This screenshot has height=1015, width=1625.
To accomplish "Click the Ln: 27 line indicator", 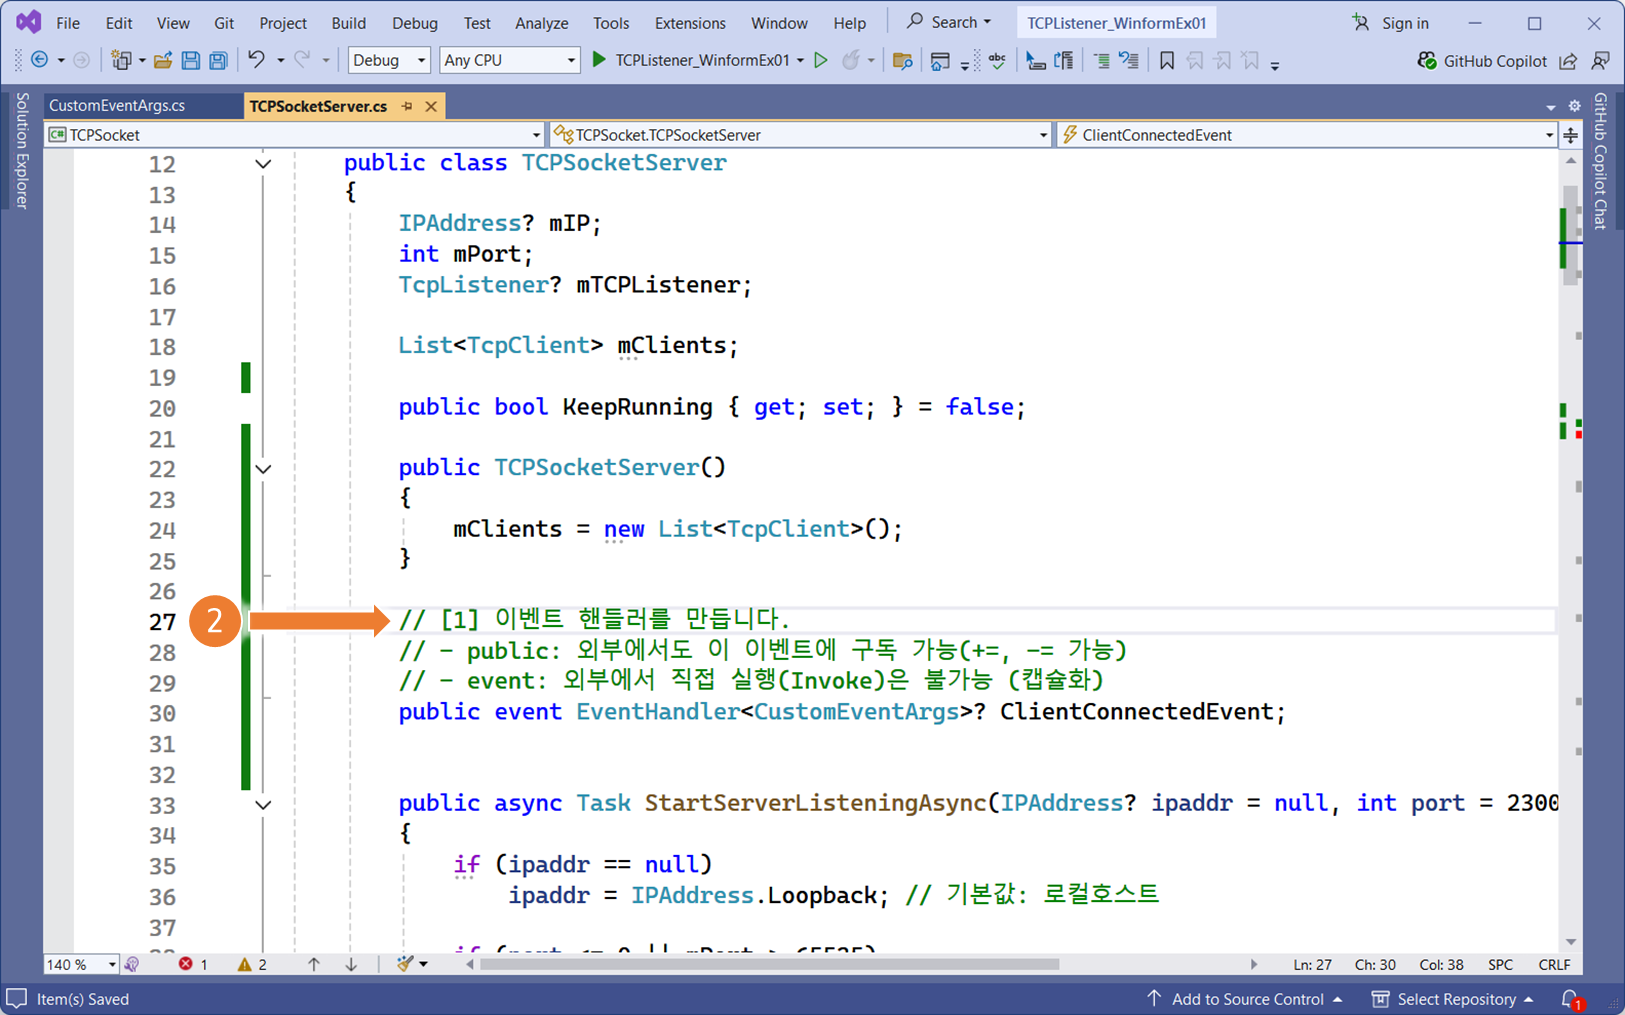I will (x=1312, y=964).
